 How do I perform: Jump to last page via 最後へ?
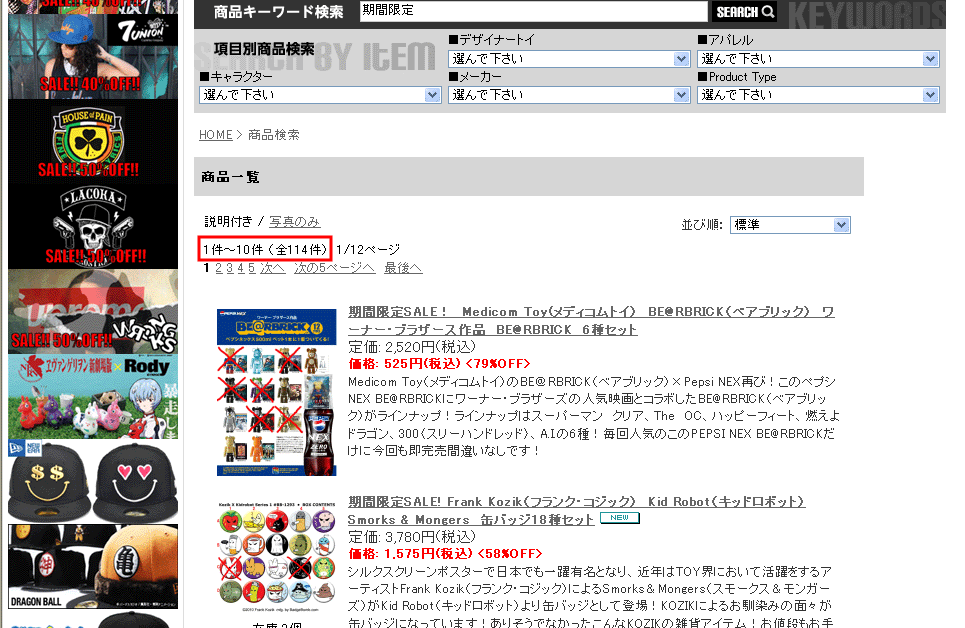(403, 268)
